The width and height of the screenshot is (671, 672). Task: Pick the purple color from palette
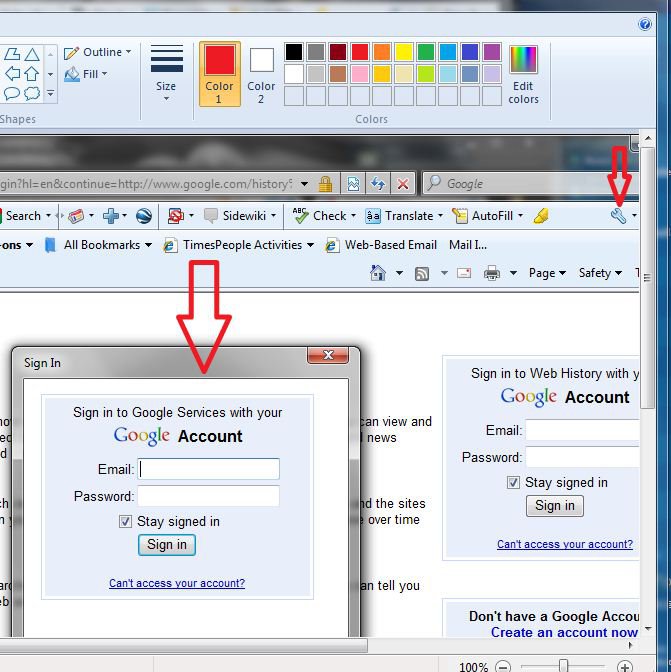(492, 52)
